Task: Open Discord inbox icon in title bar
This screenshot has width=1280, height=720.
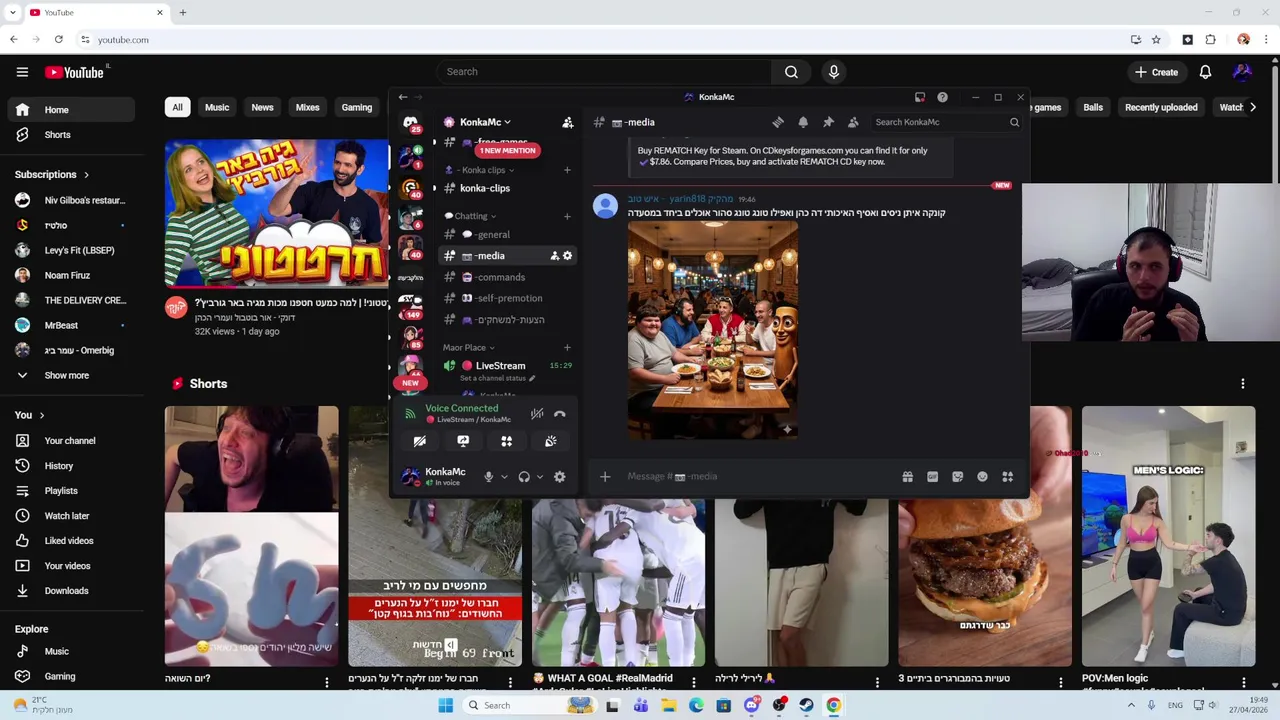Action: (x=920, y=97)
